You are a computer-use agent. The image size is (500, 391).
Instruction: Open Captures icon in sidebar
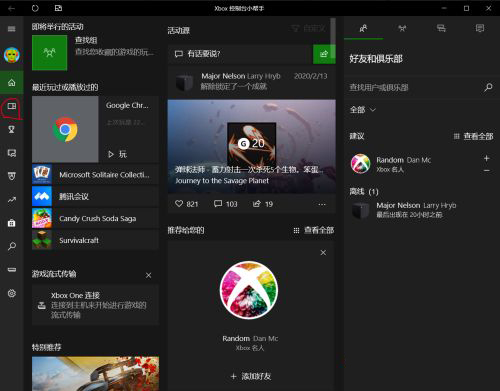coord(12,153)
